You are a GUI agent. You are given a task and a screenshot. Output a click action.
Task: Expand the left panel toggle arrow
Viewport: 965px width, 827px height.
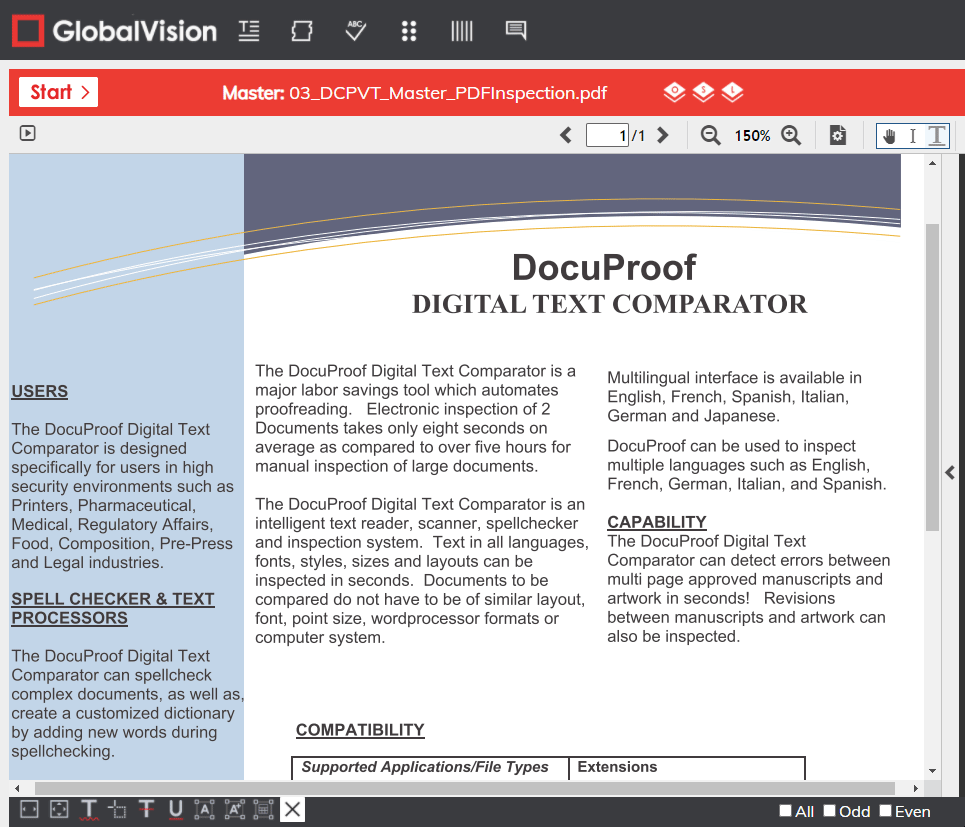(x=28, y=133)
